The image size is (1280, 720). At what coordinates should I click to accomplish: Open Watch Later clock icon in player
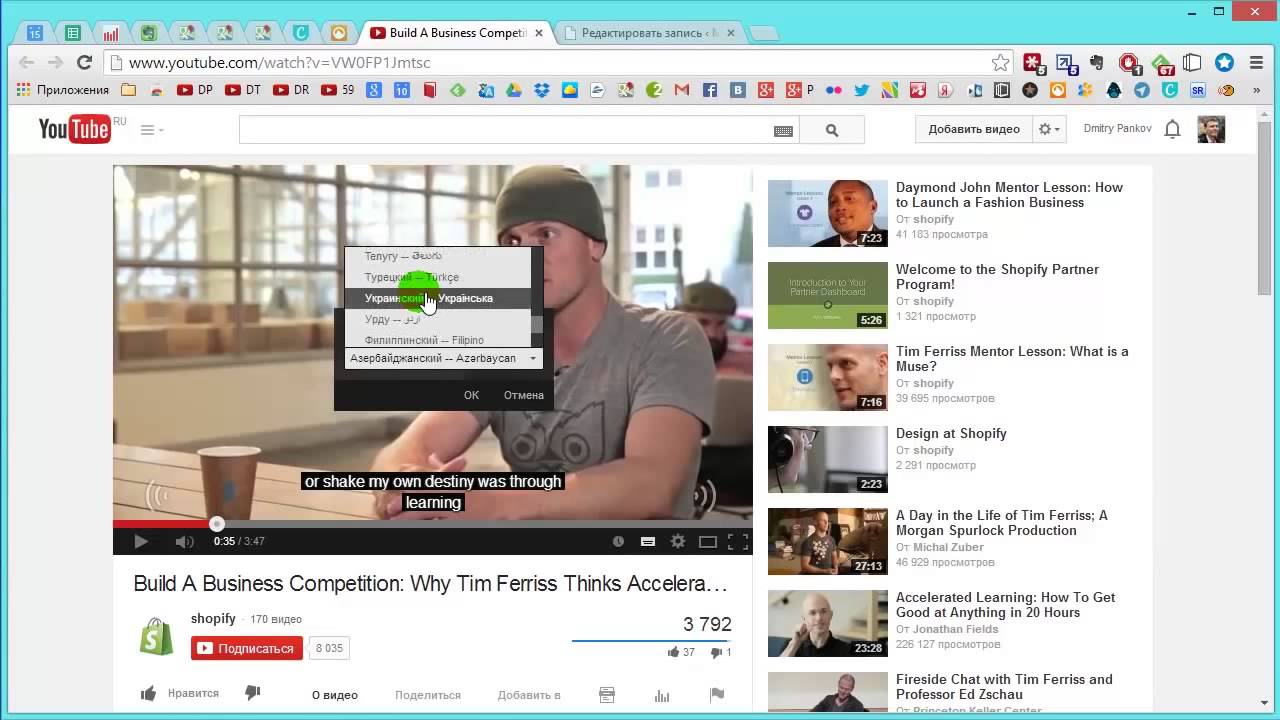(618, 541)
